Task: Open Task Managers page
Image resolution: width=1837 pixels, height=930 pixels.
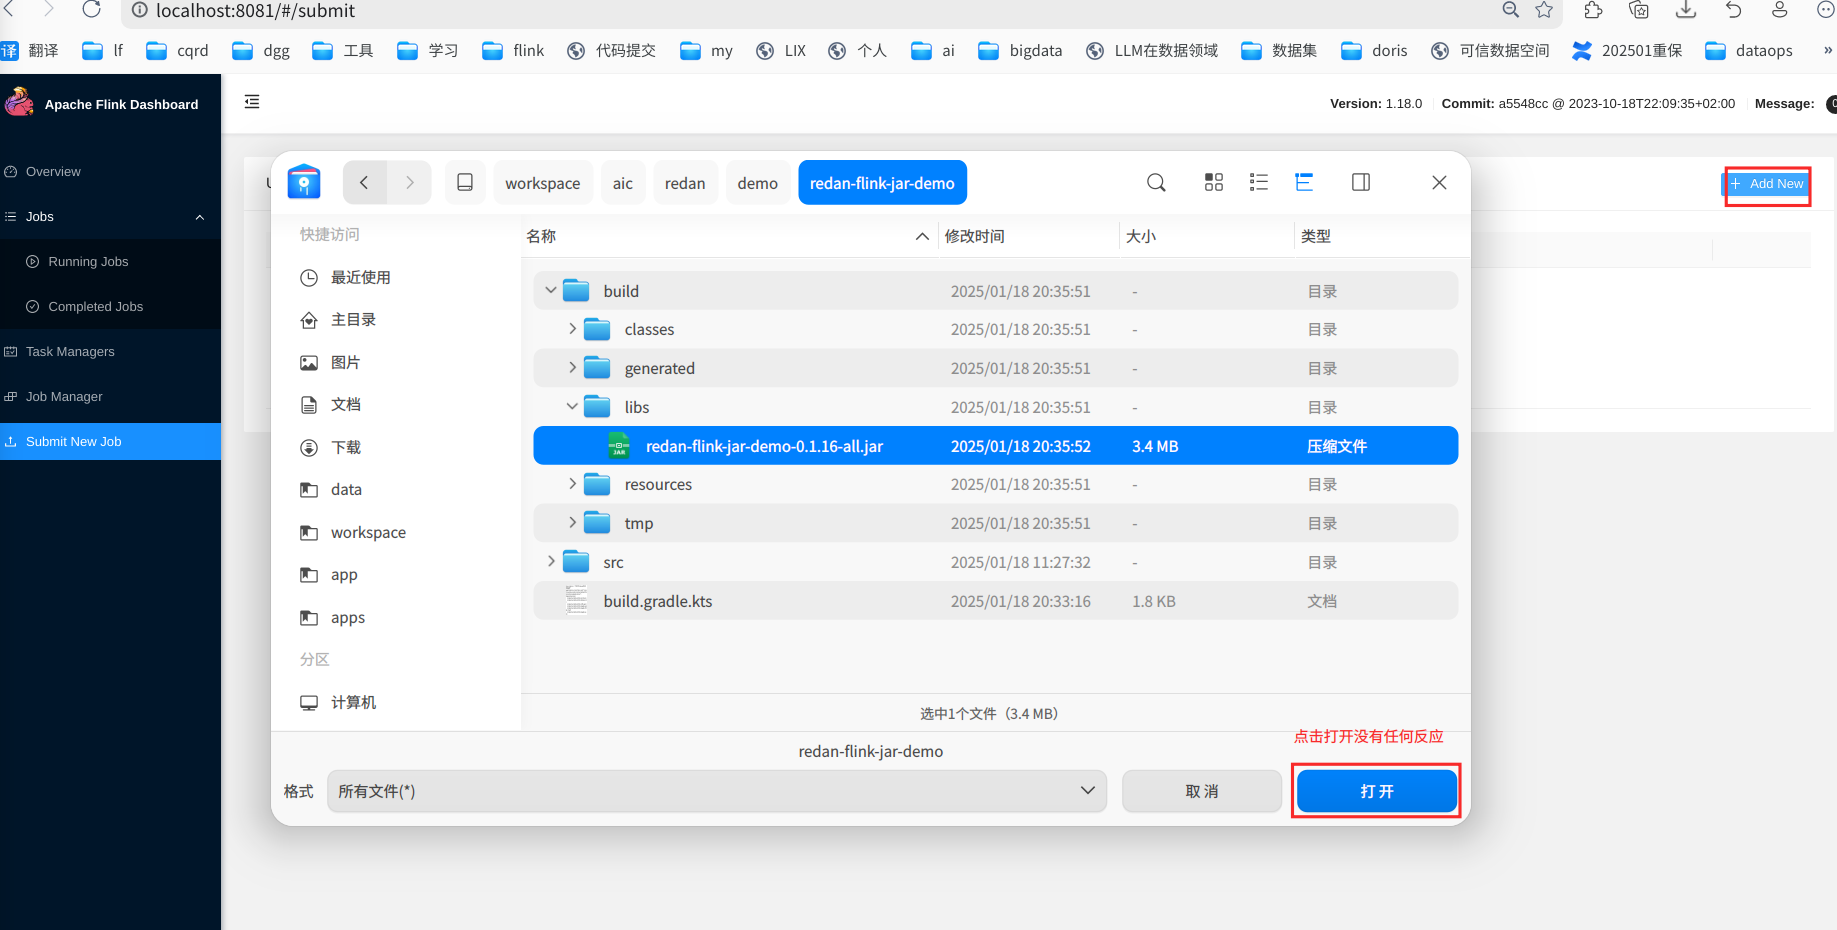Action: coord(70,352)
